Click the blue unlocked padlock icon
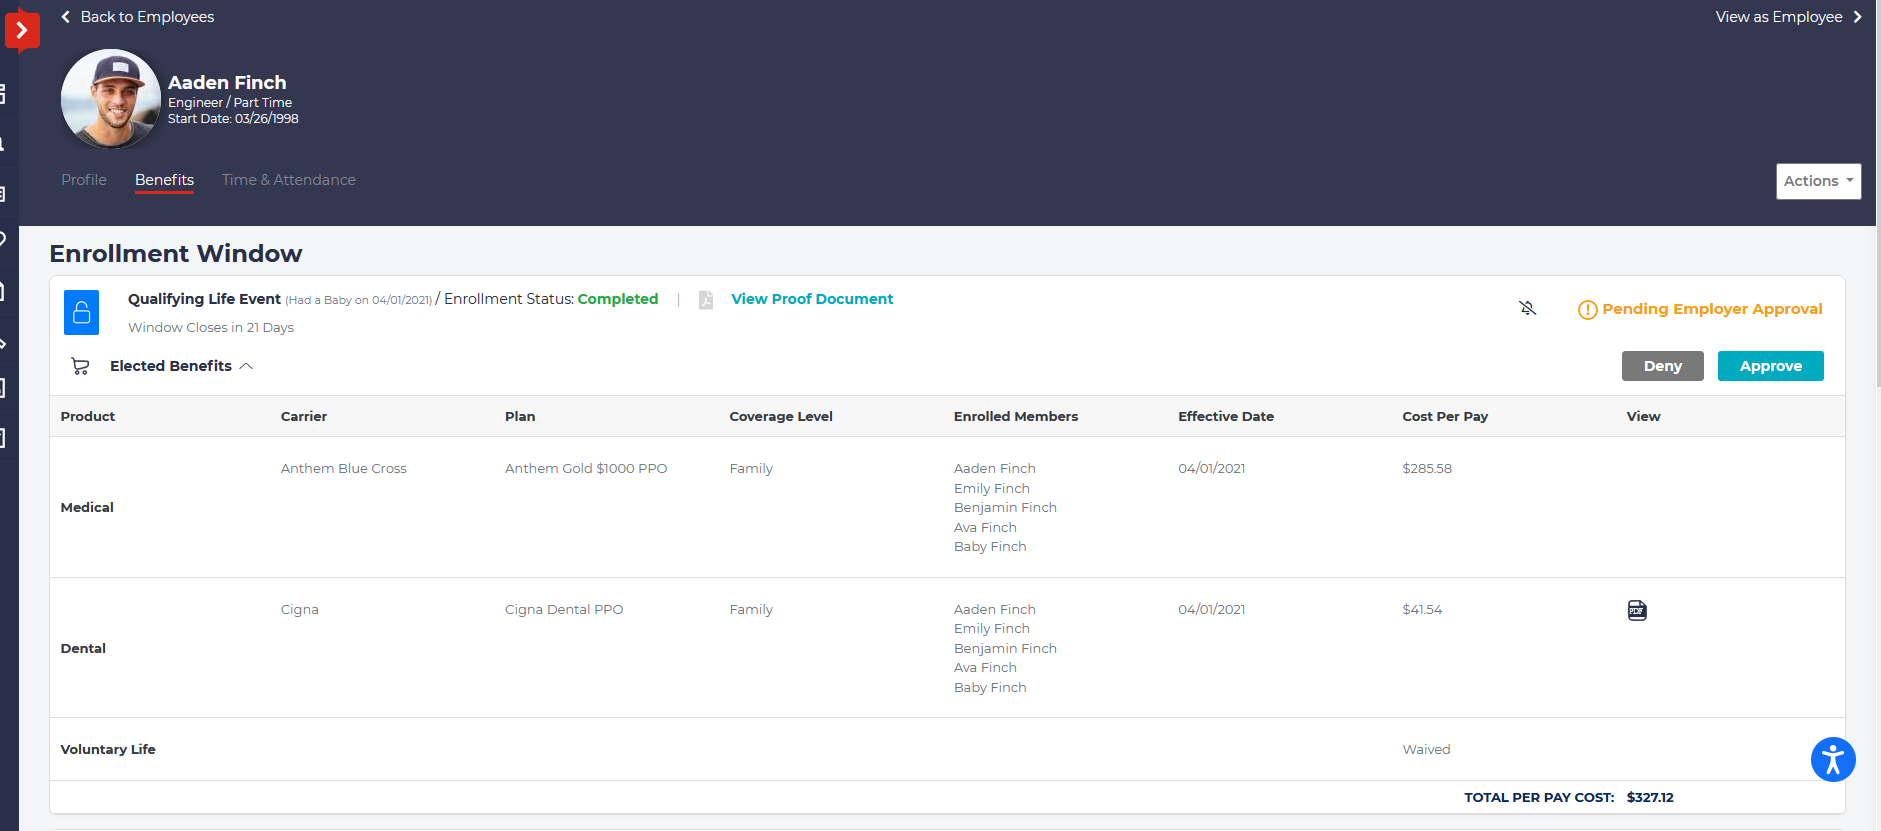This screenshot has width=1881, height=831. [82, 313]
